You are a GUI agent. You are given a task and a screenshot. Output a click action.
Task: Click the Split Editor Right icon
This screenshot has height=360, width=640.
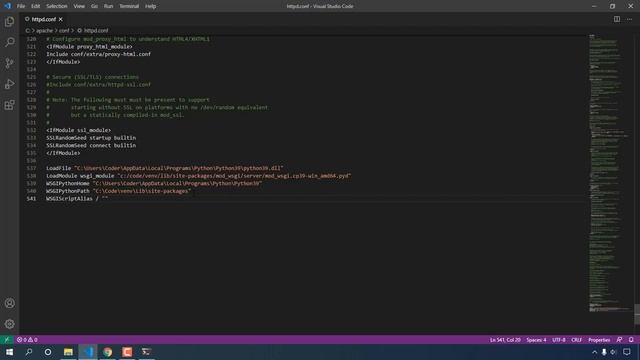click(x=617, y=19)
